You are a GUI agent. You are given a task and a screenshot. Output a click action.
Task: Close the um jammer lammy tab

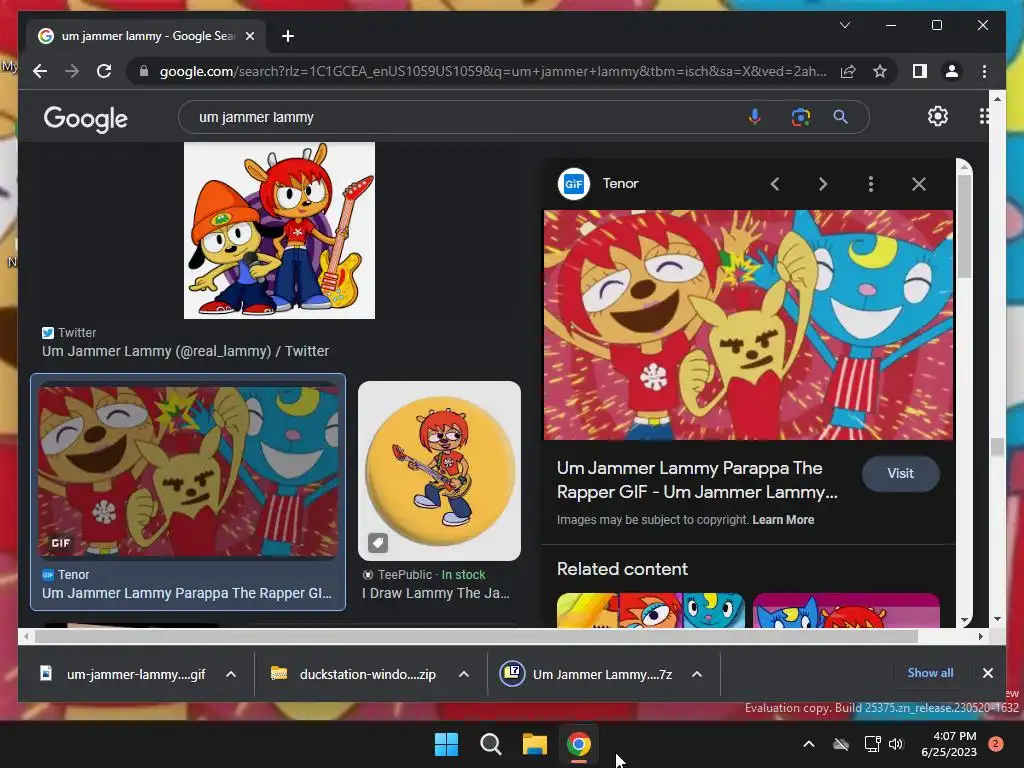249,36
